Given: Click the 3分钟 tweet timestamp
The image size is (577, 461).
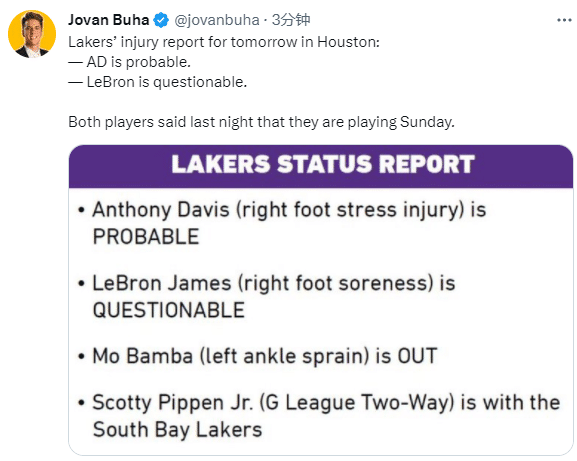Looking at the screenshot, I should point(291,20).
